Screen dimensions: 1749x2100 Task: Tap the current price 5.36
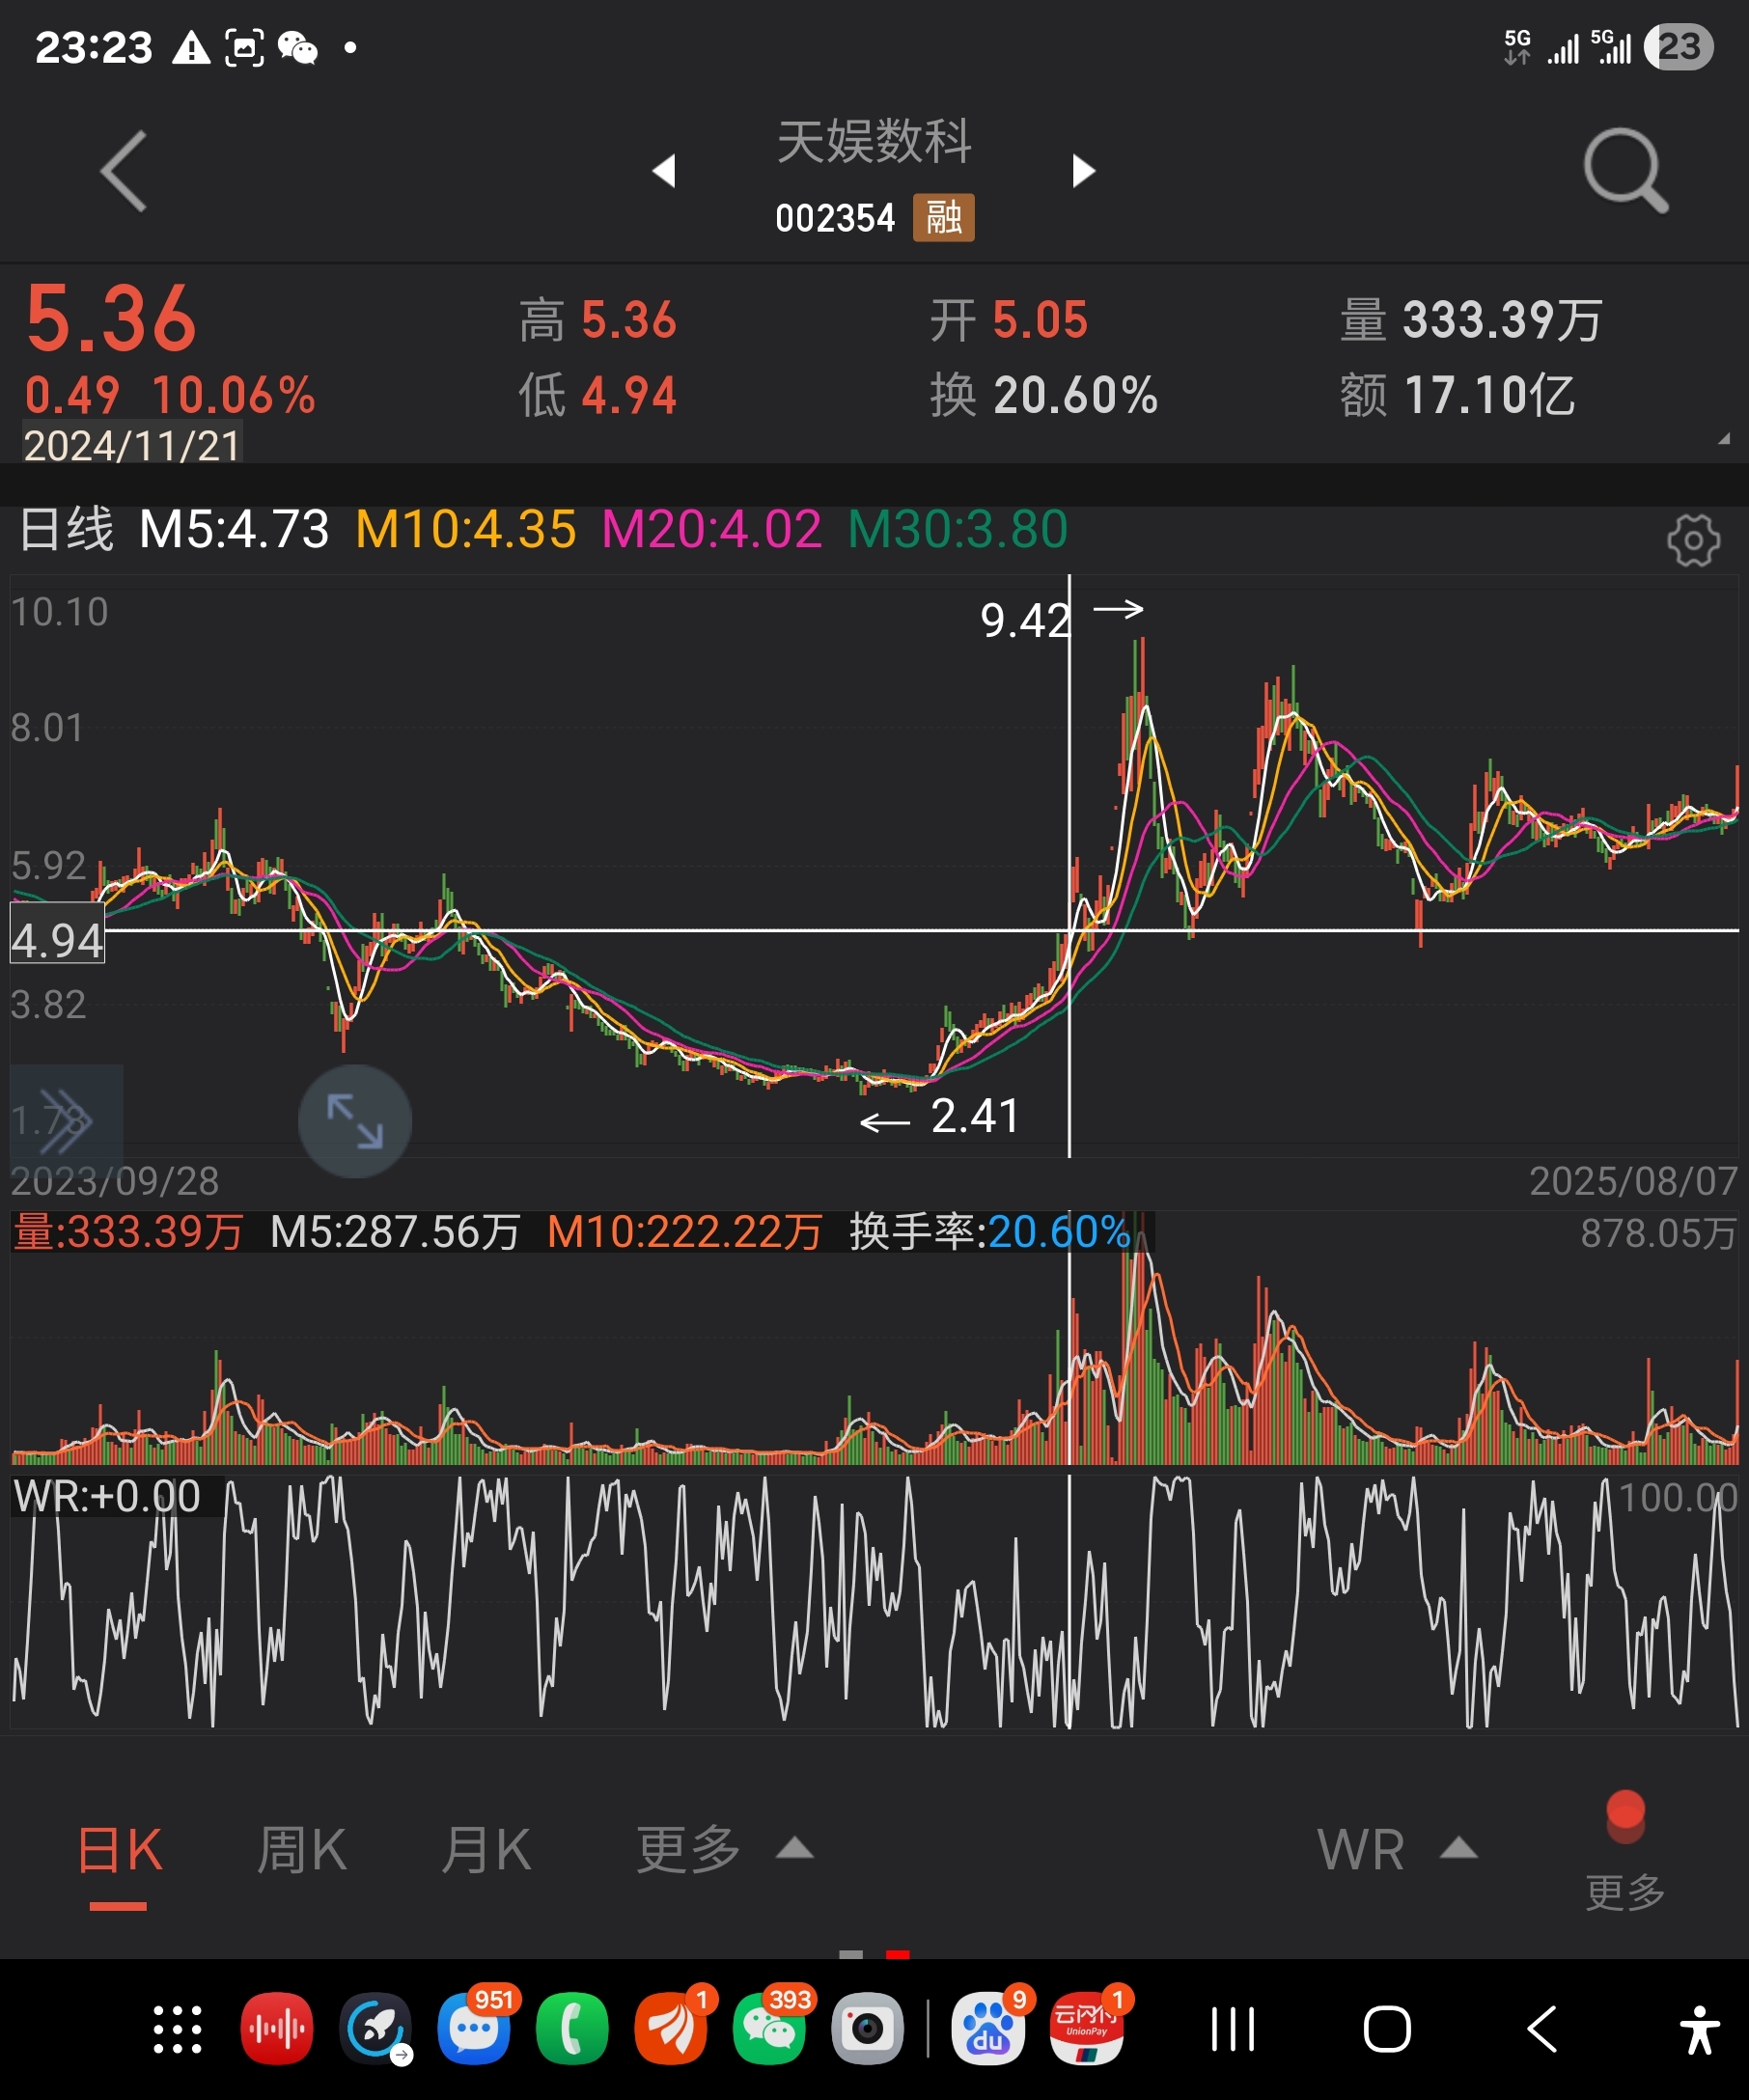tap(111, 319)
